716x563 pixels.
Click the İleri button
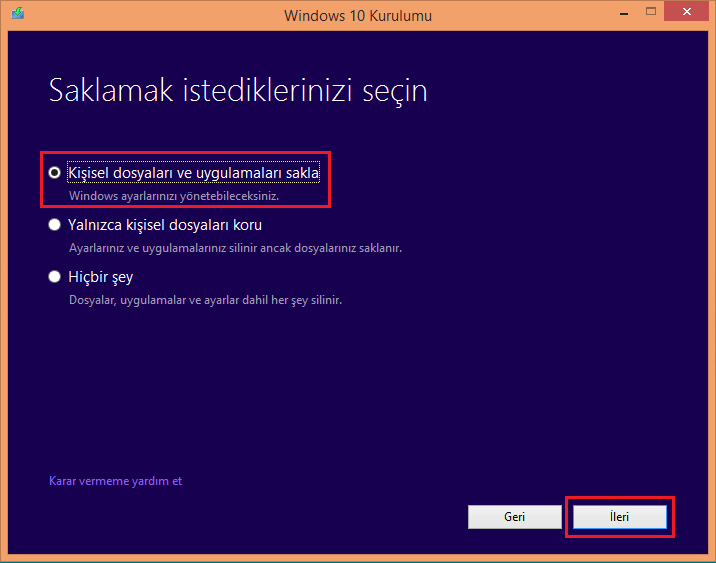tap(620, 517)
